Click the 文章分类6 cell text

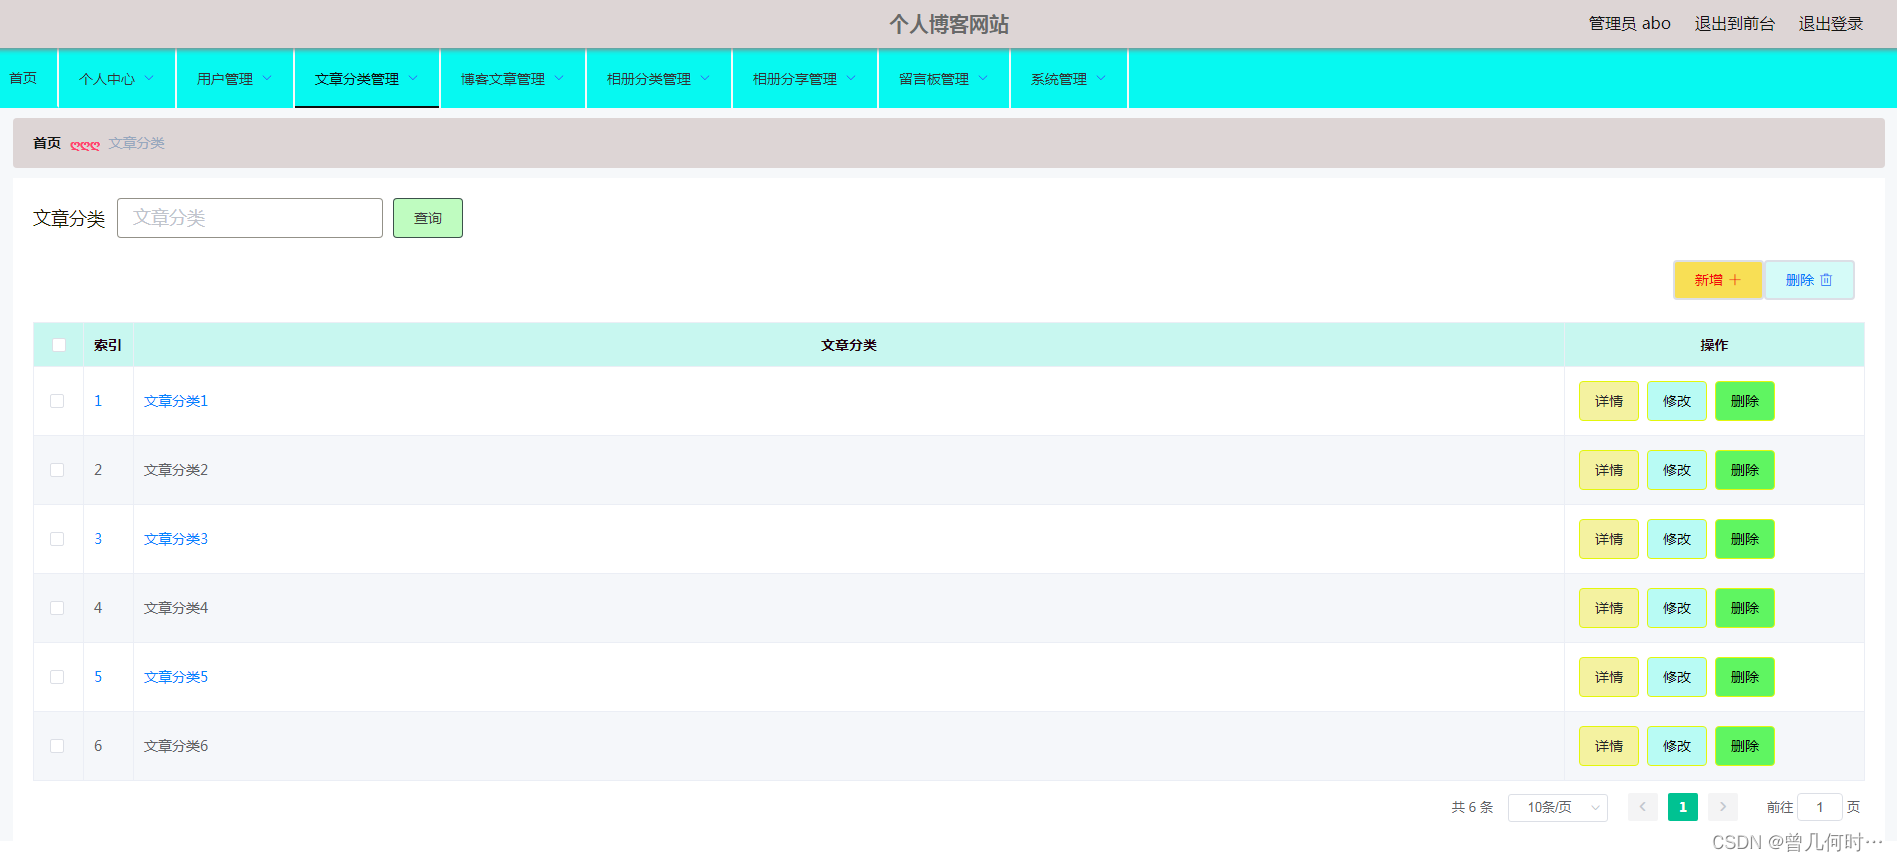click(176, 746)
